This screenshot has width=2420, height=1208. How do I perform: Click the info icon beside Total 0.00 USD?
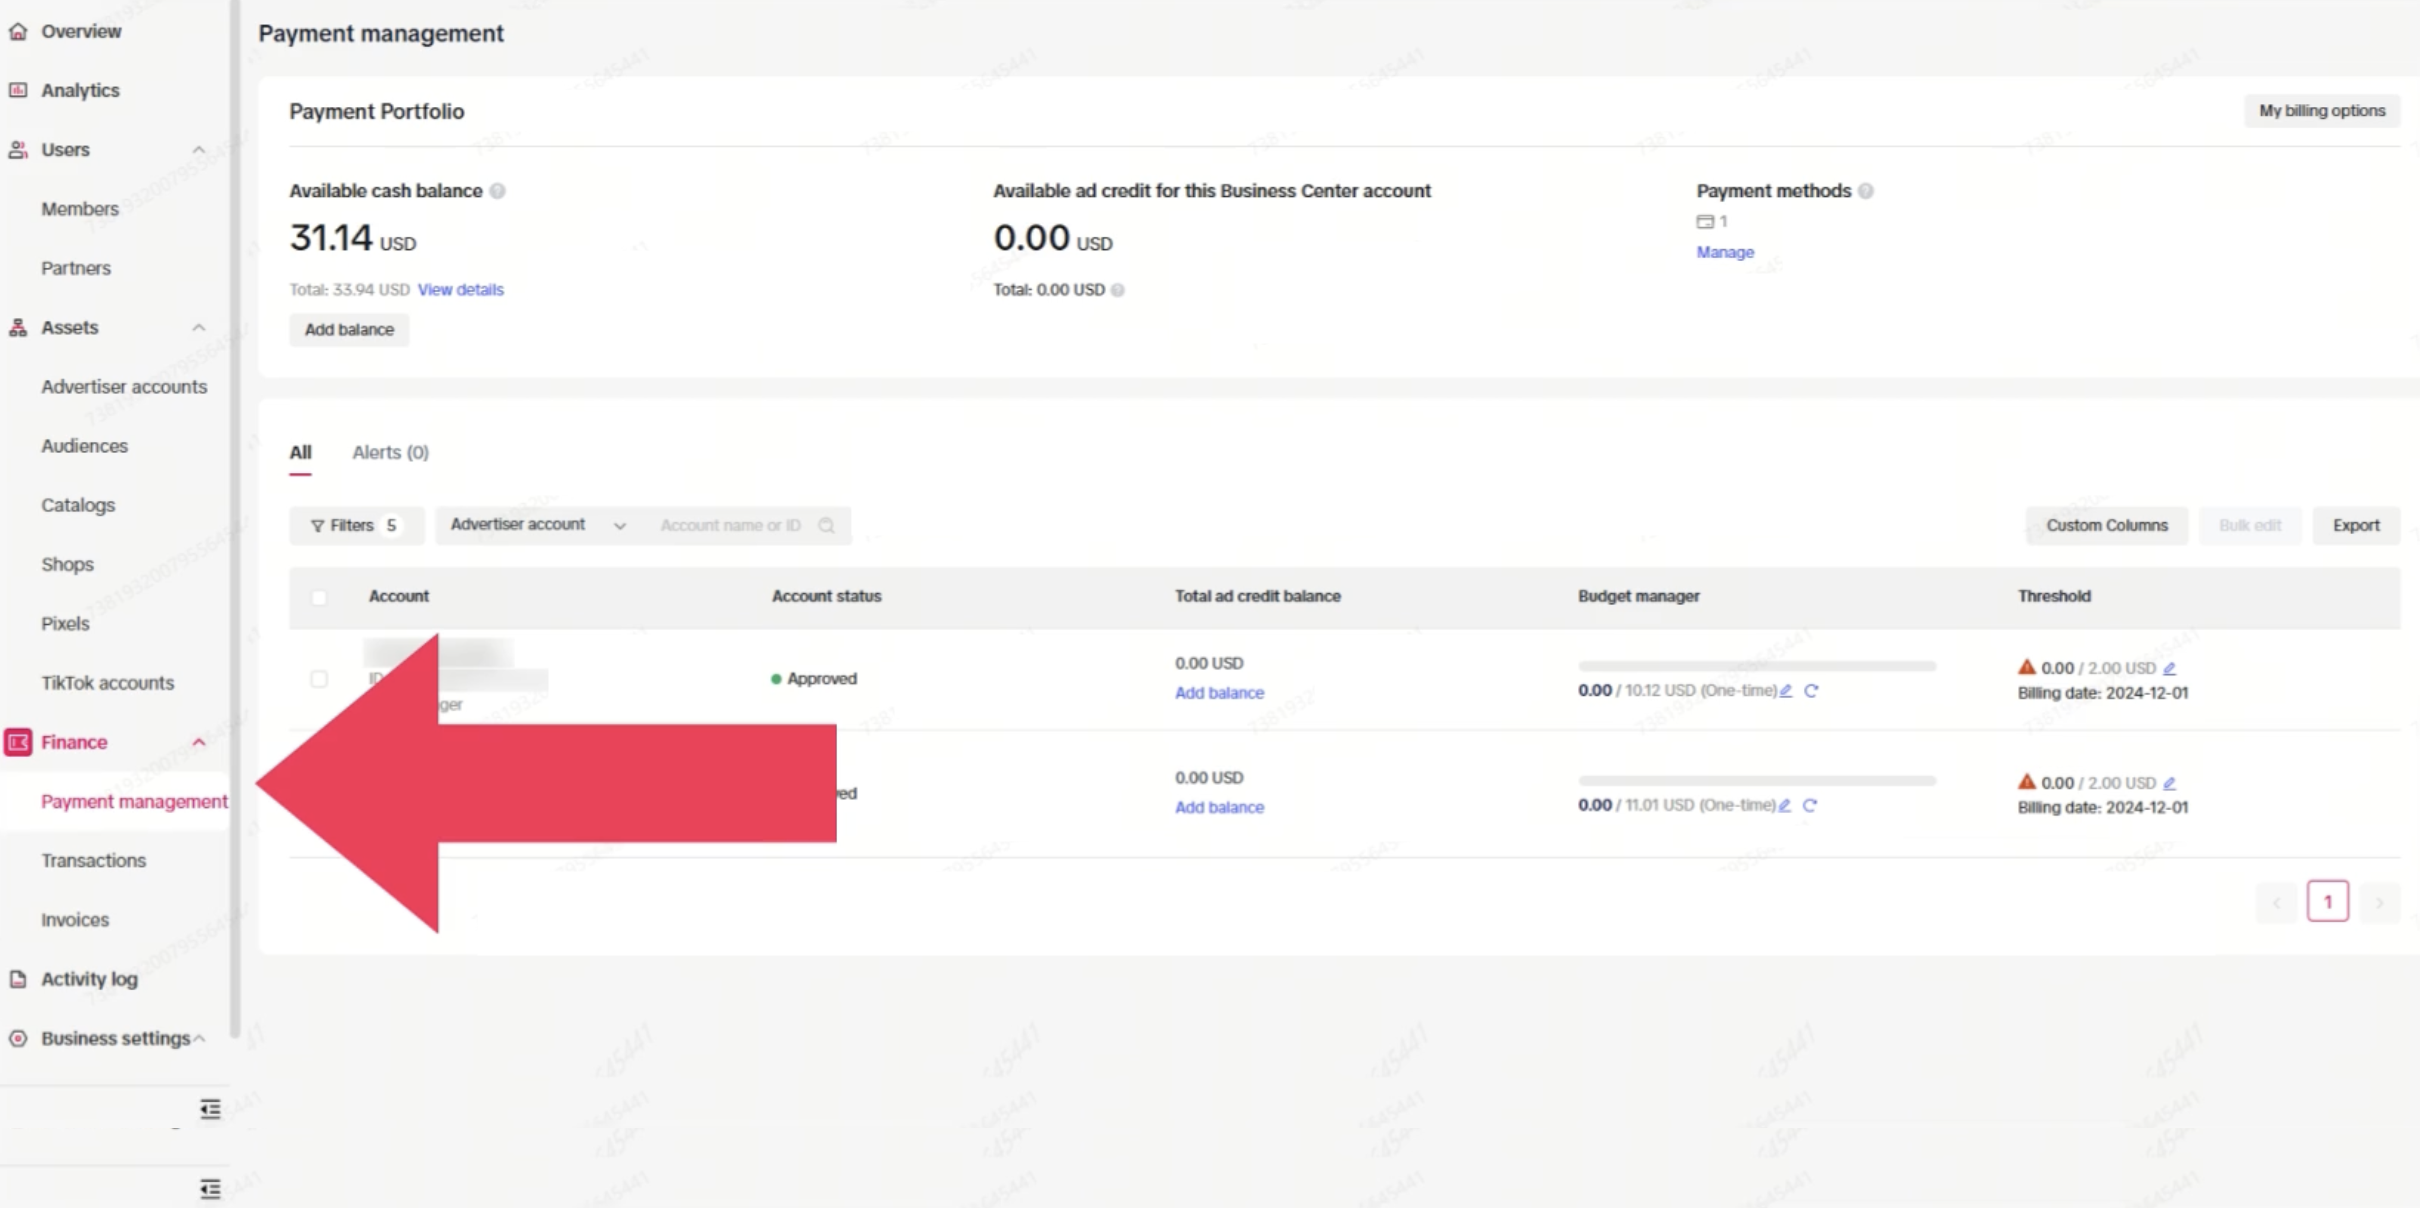1117,290
